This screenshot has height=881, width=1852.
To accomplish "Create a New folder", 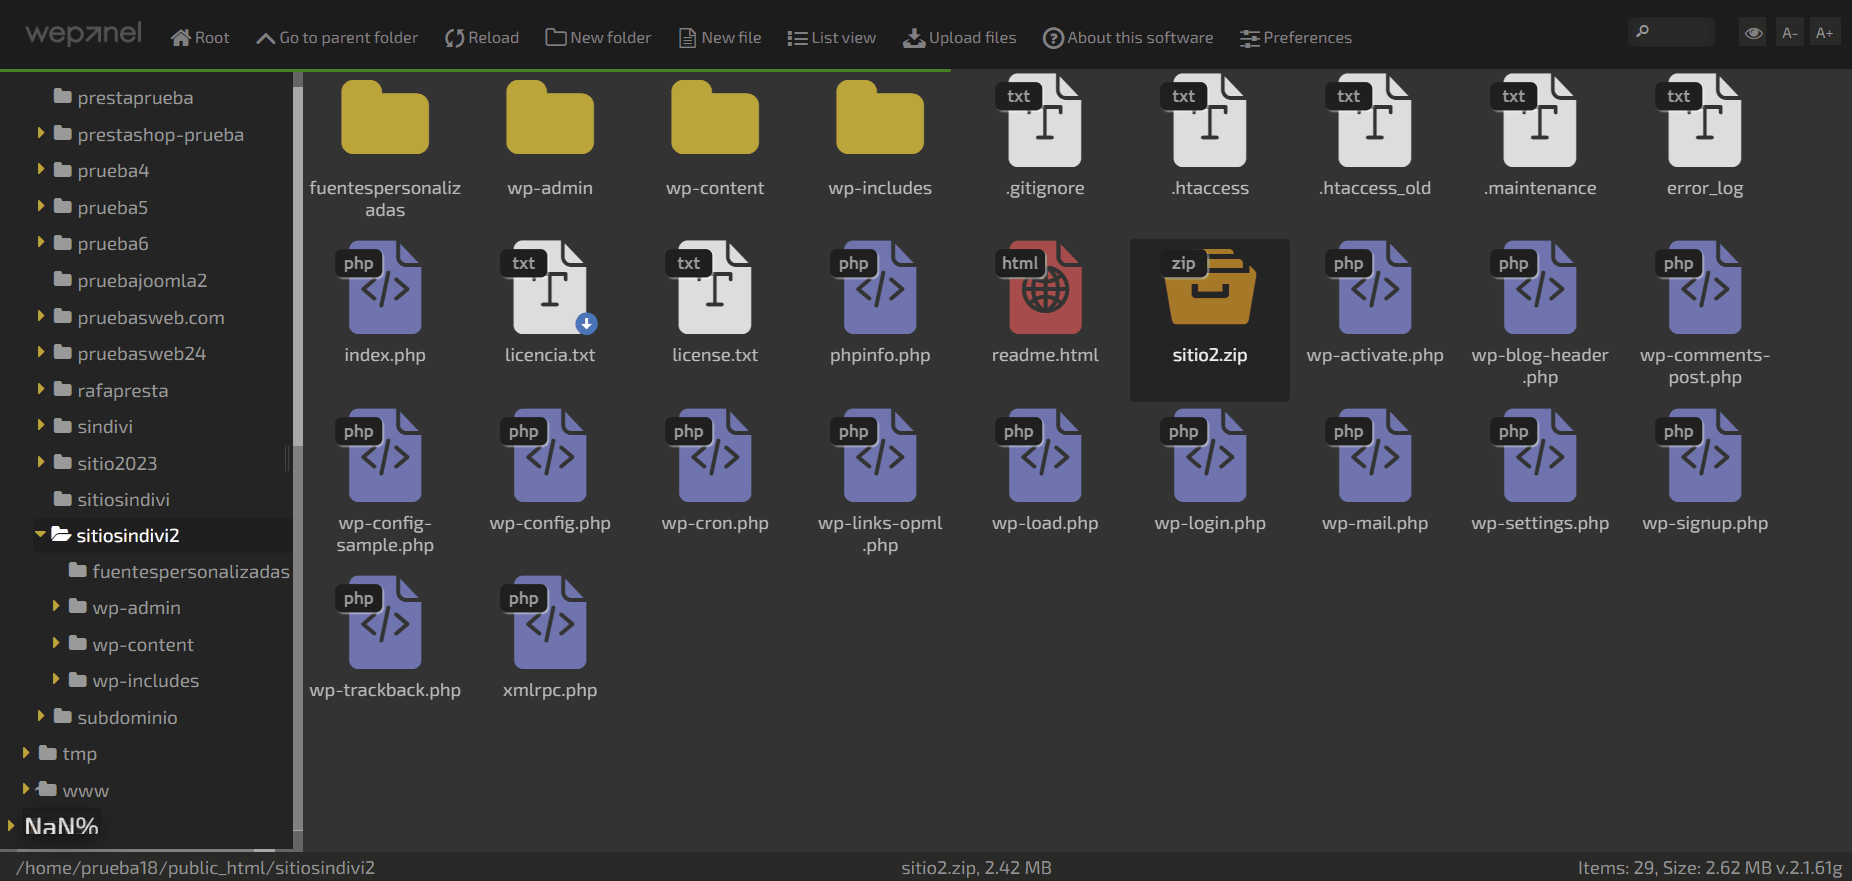I will (x=598, y=38).
